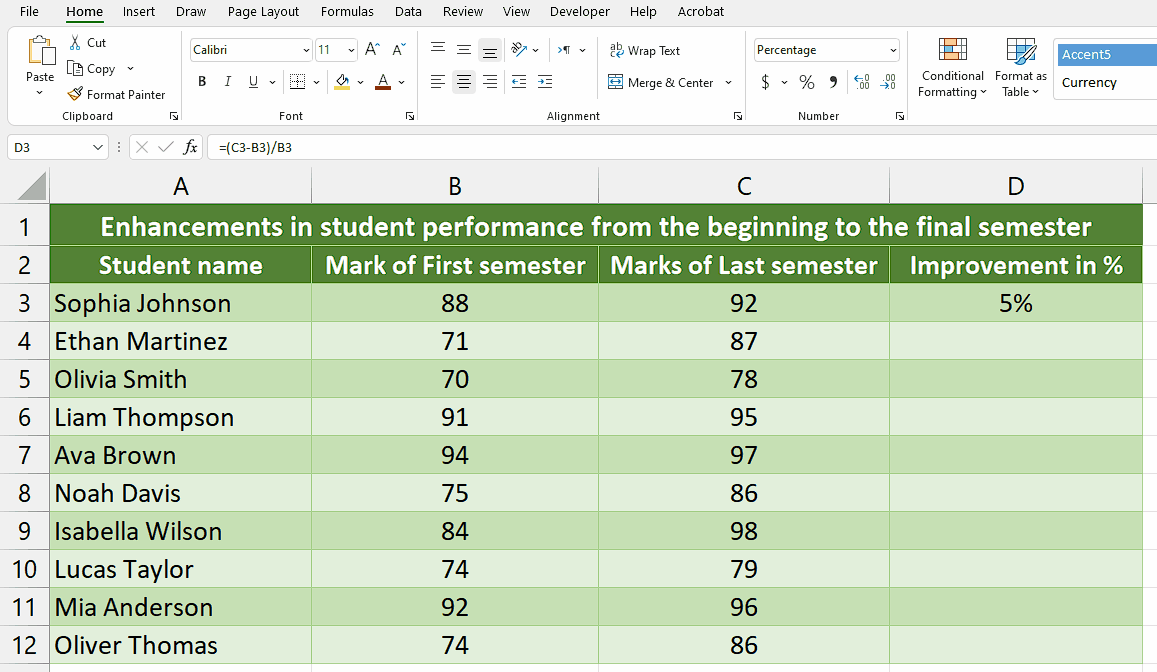Align text to the middle vertically

[x=463, y=49]
